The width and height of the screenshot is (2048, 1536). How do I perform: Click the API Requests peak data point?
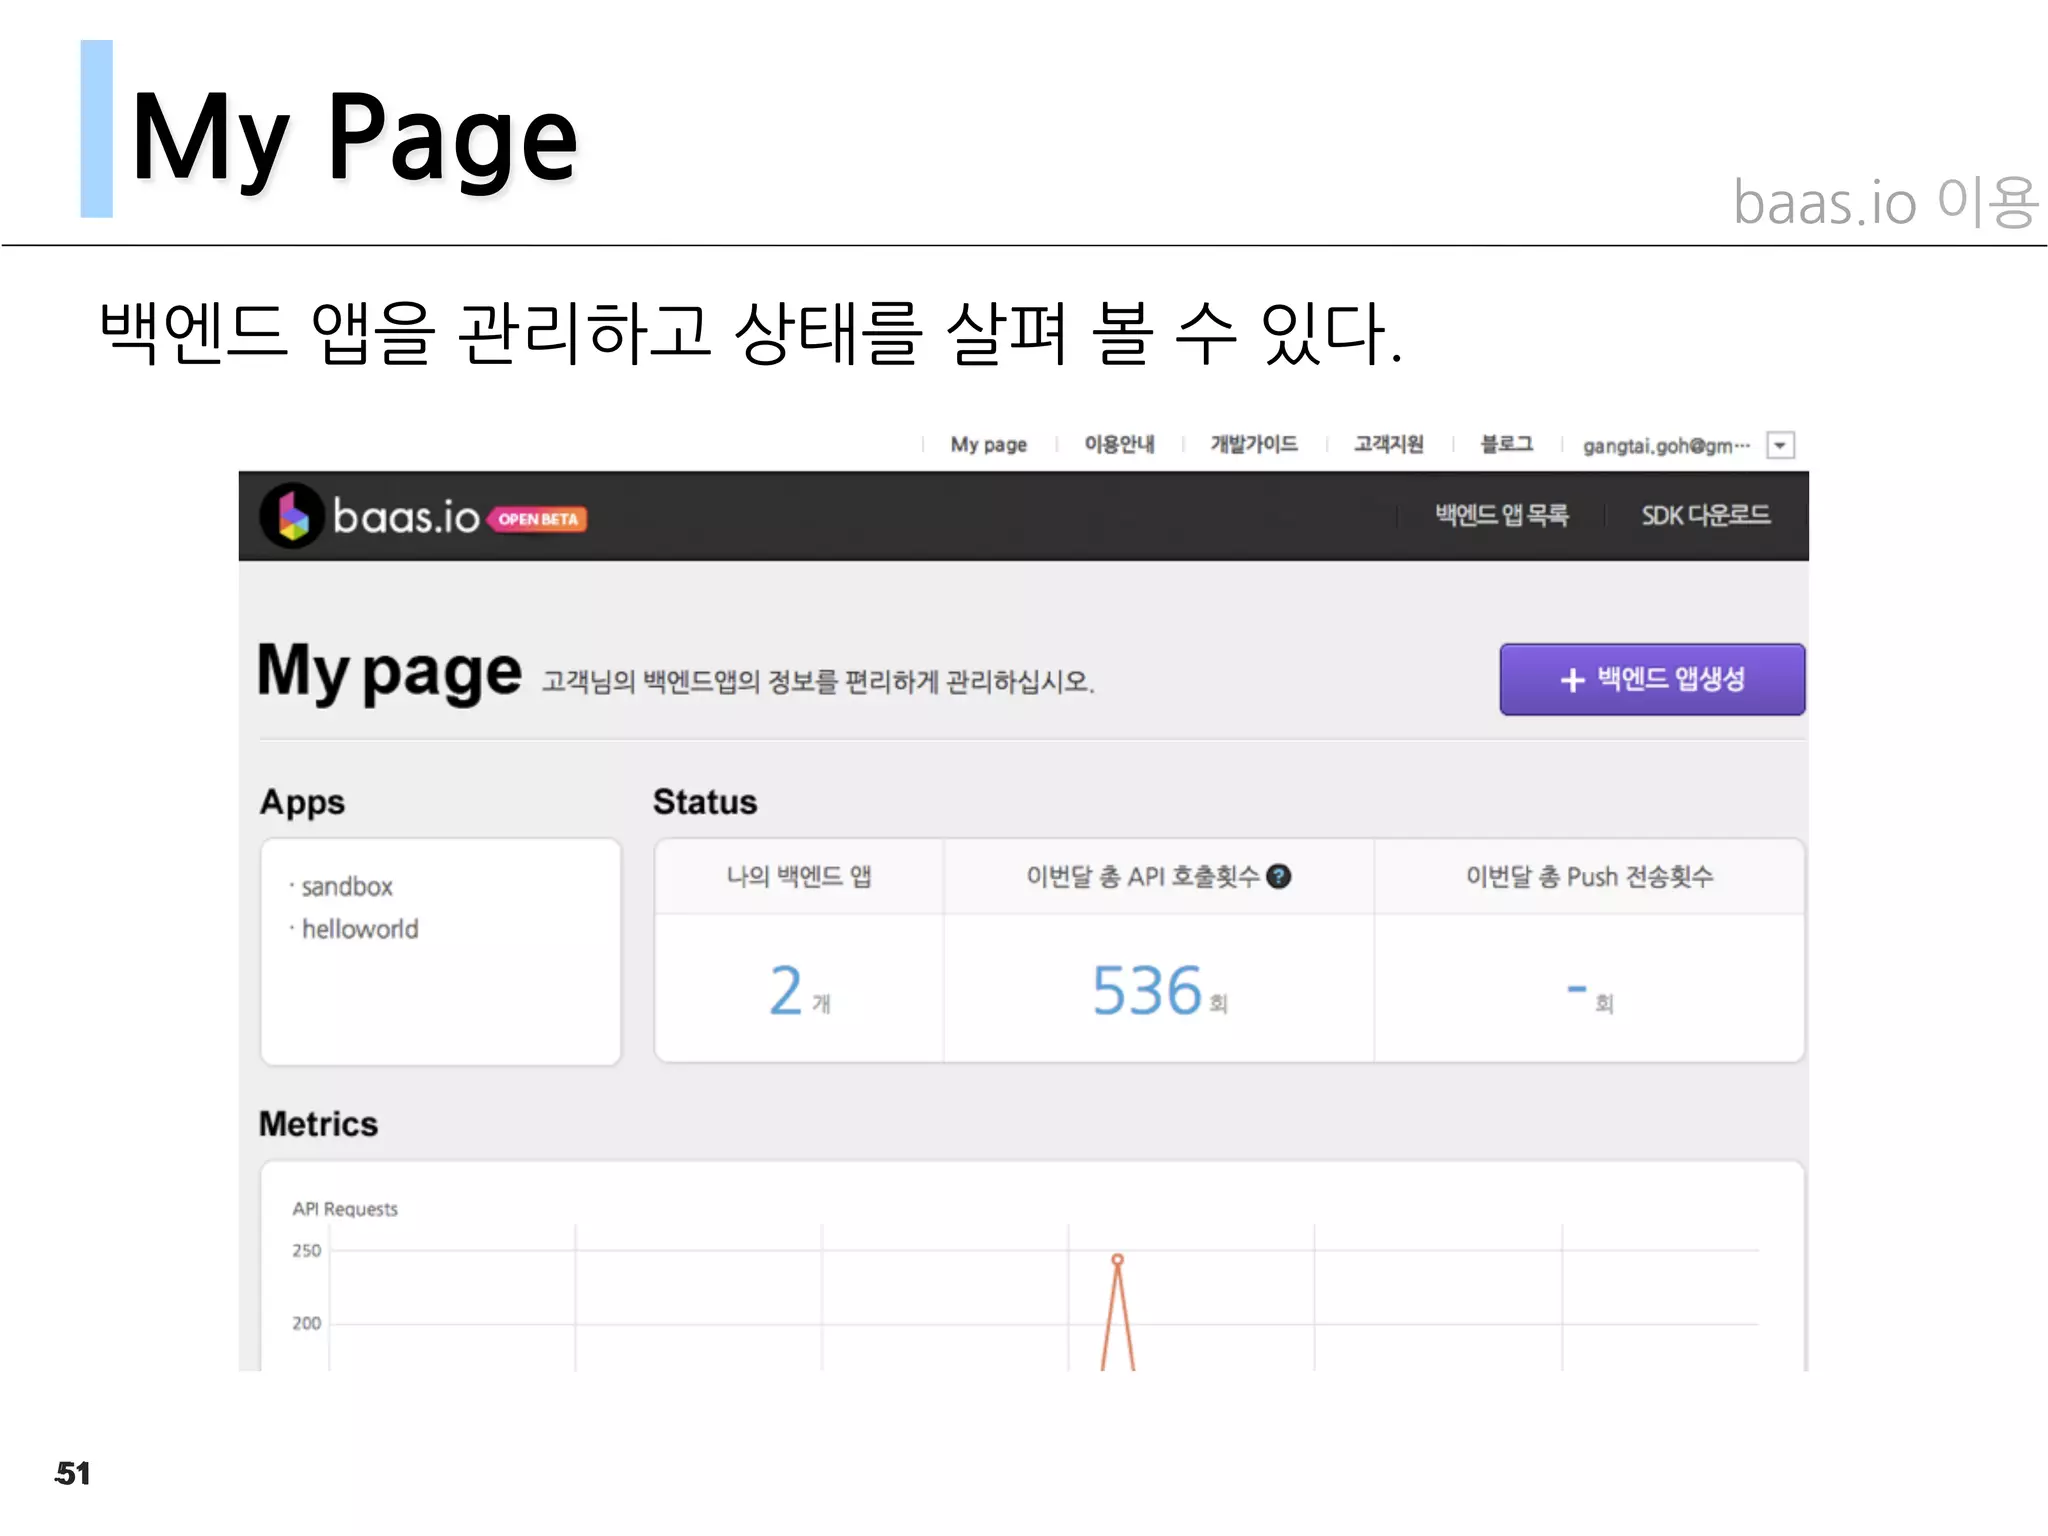(1117, 1259)
